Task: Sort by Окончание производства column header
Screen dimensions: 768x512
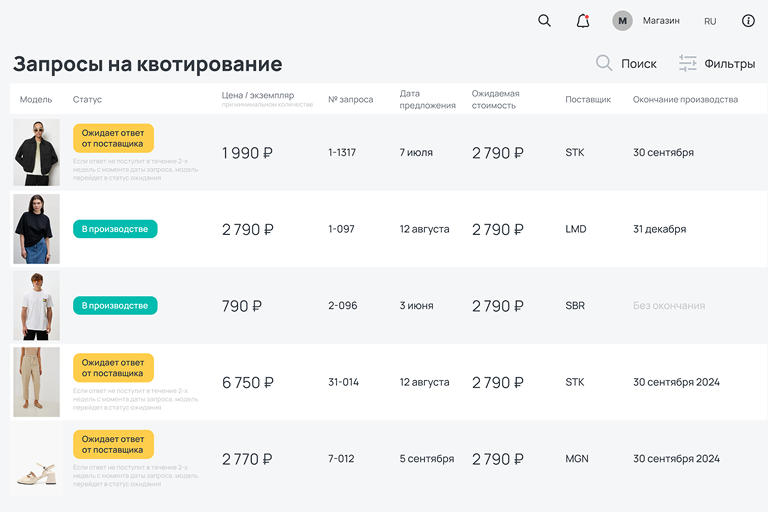Action: click(685, 100)
